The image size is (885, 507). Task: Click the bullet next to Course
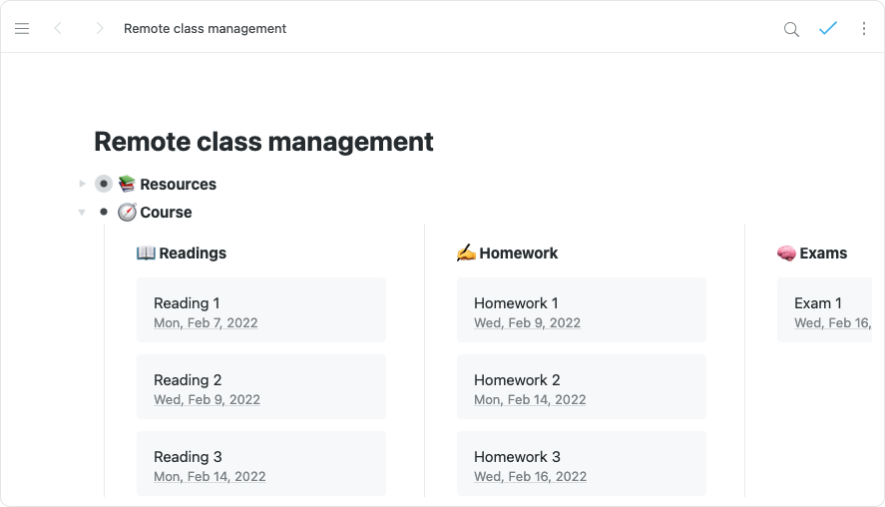tap(103, 212)
